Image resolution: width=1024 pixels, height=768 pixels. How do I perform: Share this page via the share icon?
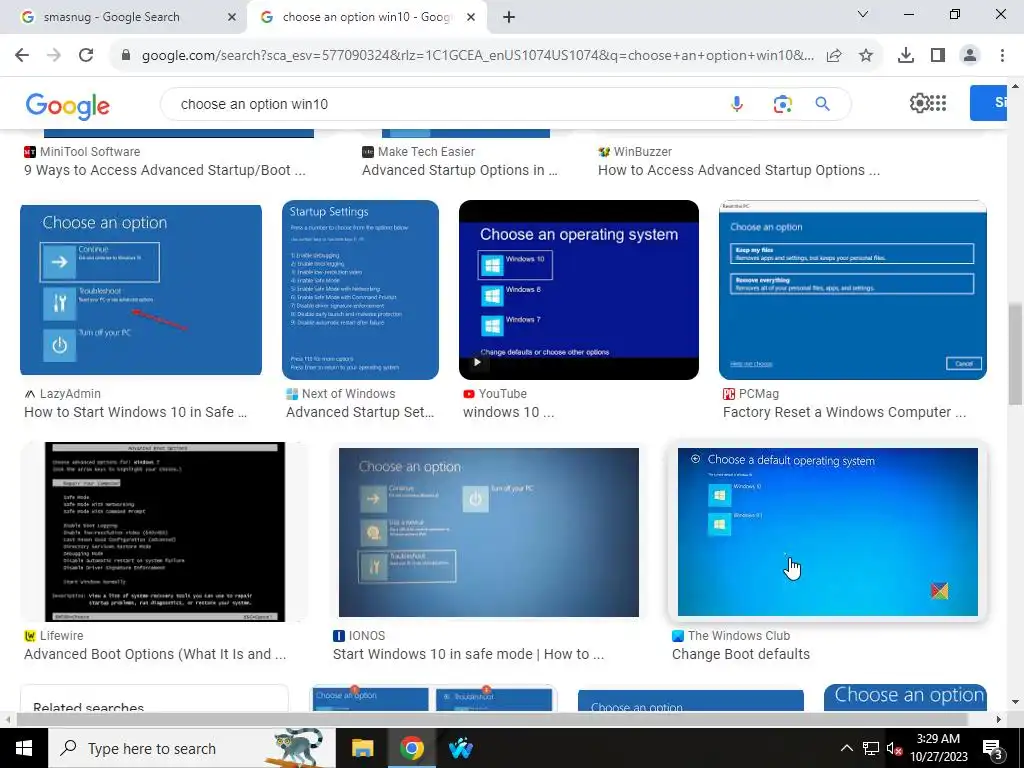pyautogui.click(x=834, y=56)
